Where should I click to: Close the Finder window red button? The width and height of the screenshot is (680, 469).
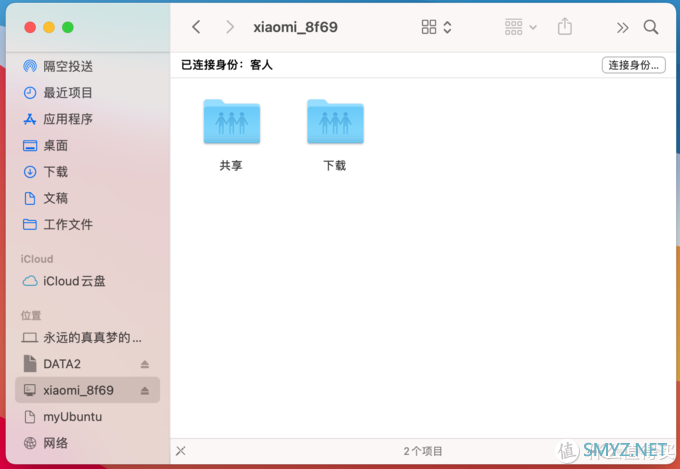tap(30, 28)
